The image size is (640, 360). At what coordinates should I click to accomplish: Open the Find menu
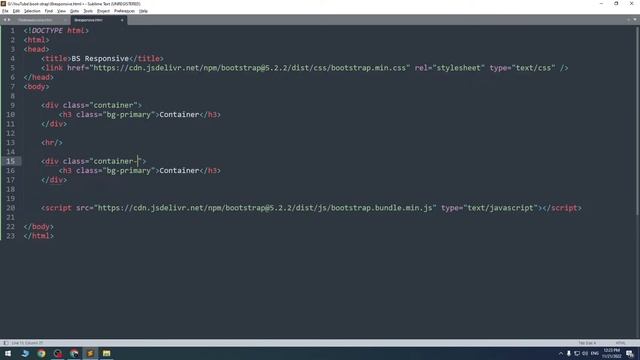49,11
